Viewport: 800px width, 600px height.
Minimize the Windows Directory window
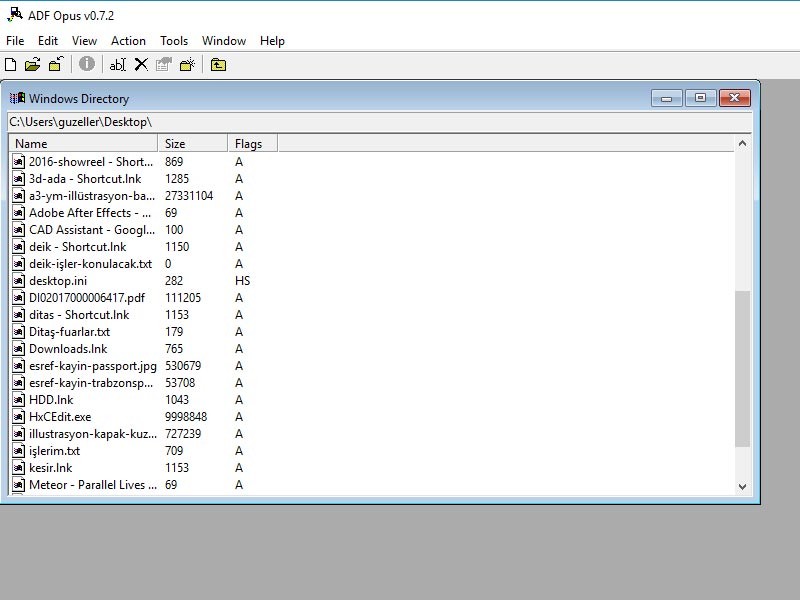pyautogui.click(x=666, y=98)
